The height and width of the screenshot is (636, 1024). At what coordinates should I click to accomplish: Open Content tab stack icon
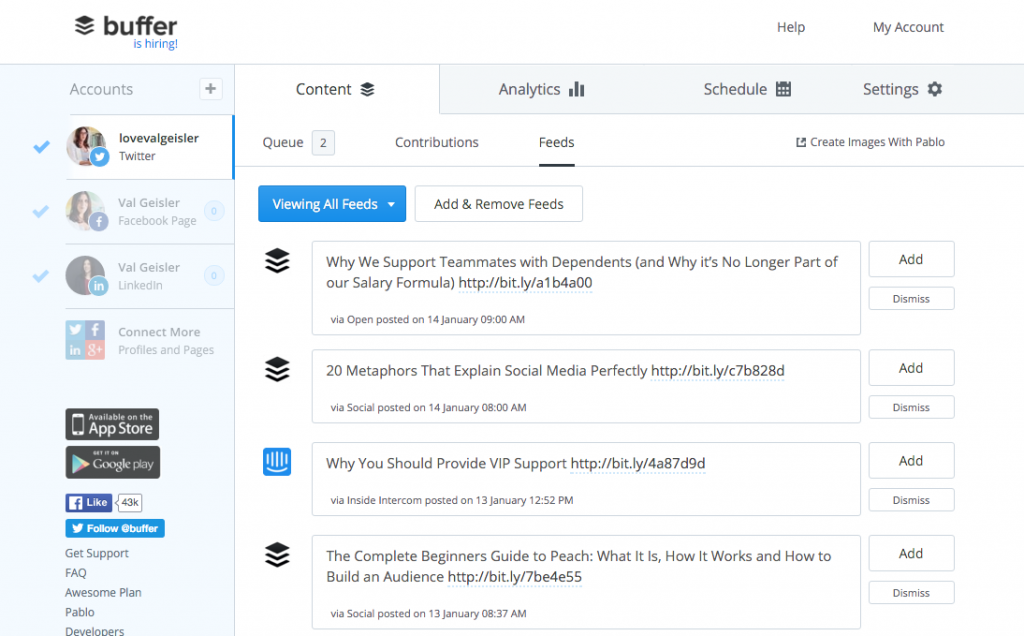pyautogui.click(x=368, y=89)
